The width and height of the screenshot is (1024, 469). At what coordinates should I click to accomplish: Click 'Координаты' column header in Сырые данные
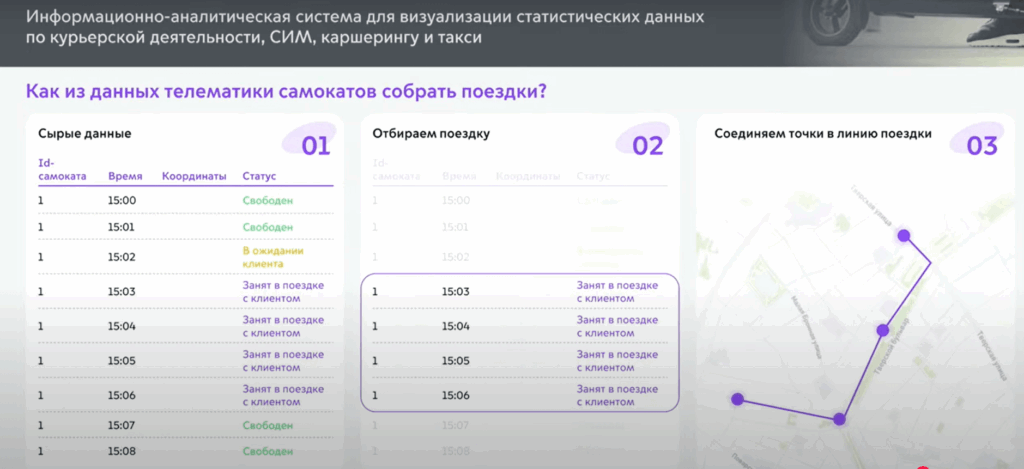[x=195, y=176]
